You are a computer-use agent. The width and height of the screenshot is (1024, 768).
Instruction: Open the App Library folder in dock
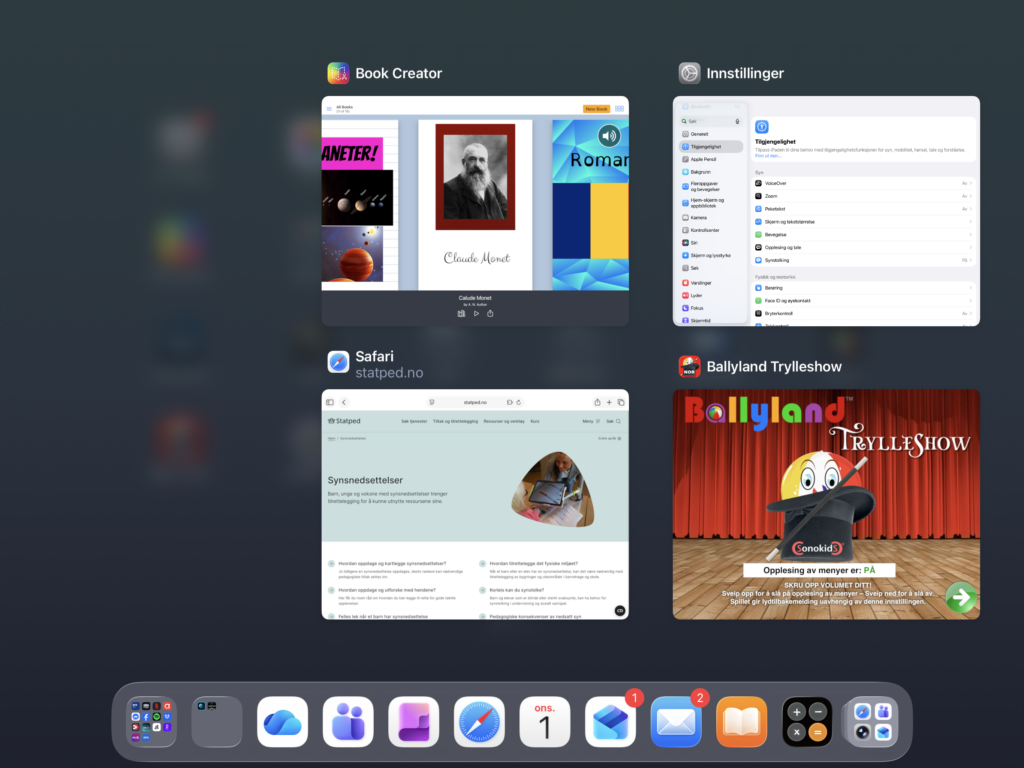pyautogui.click(x=872, y=722)
